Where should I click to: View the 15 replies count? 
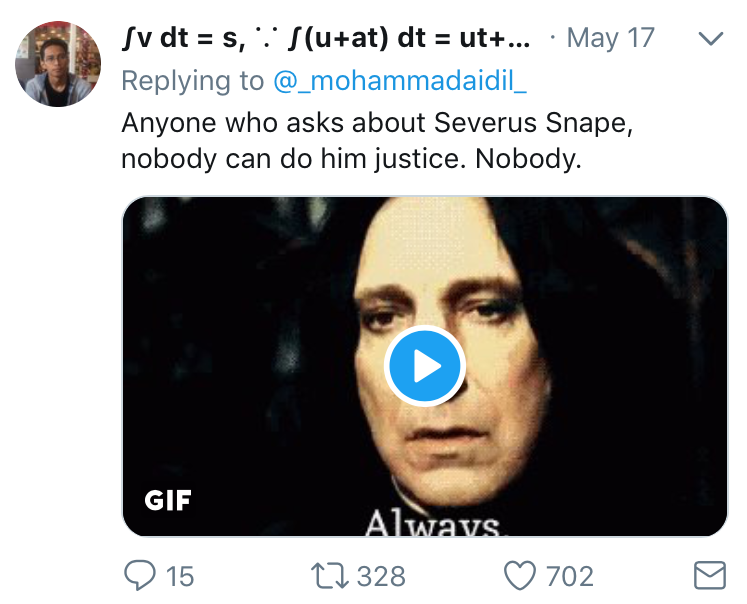179,576
